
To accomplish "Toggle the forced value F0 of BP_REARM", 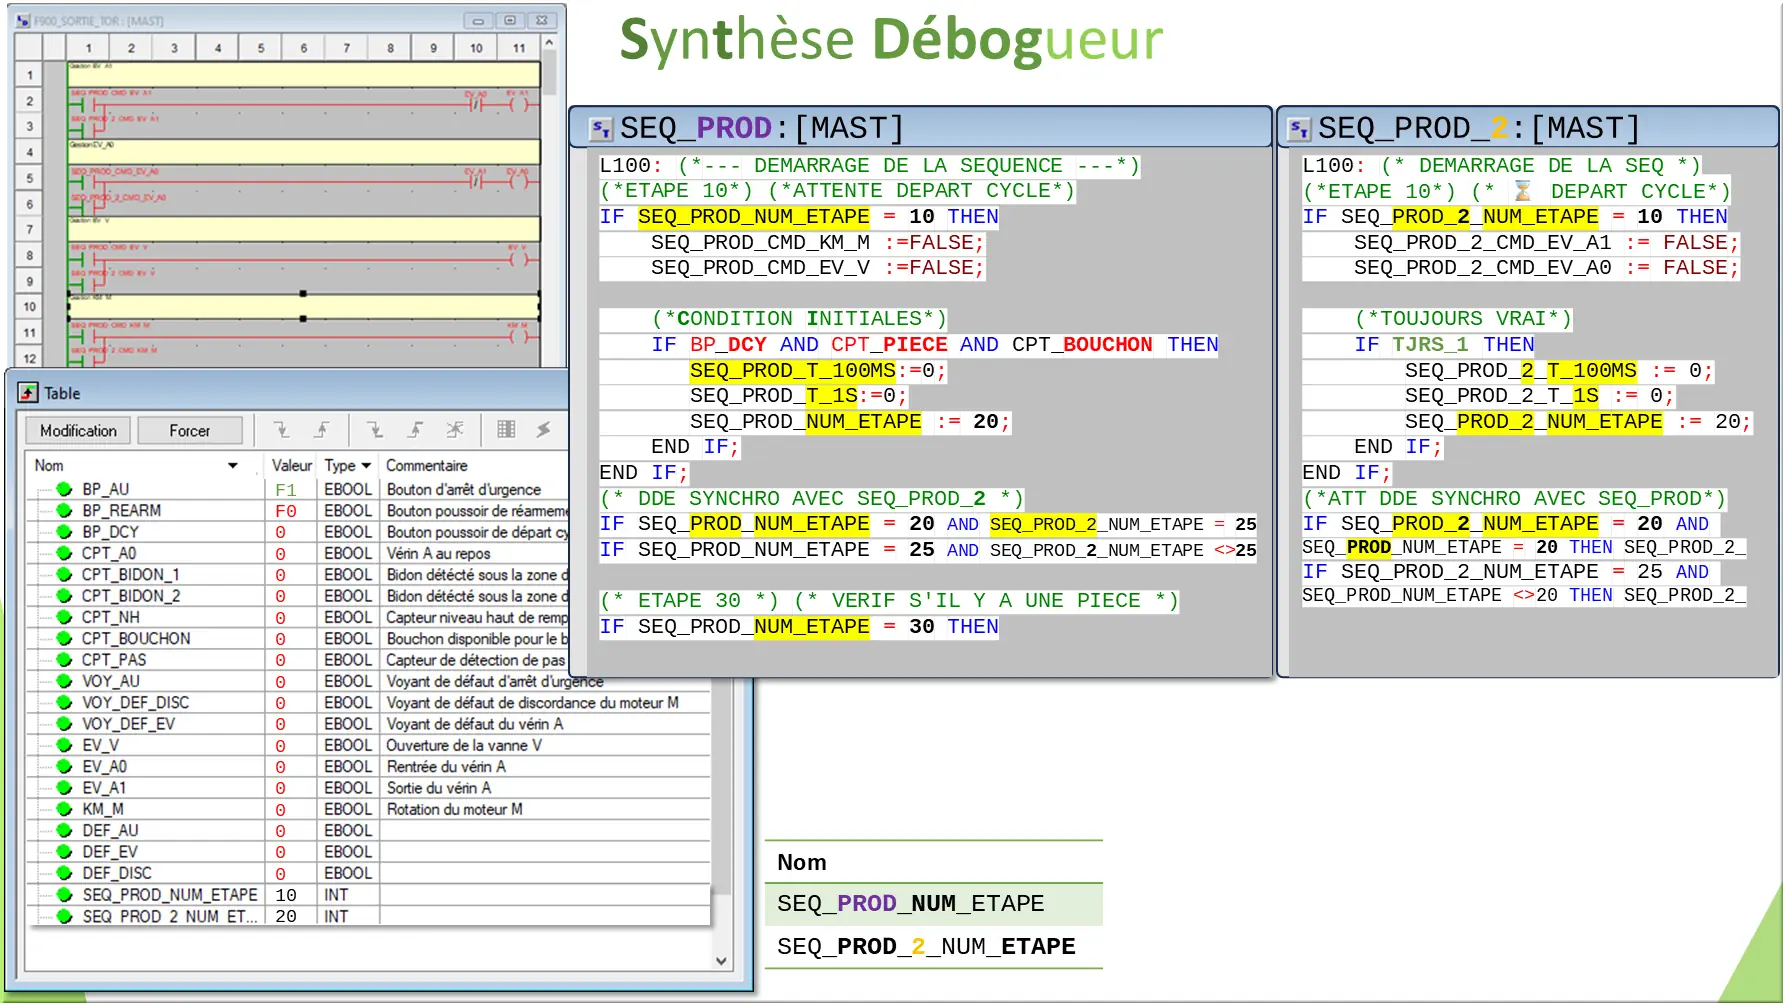I will (285, 510).
